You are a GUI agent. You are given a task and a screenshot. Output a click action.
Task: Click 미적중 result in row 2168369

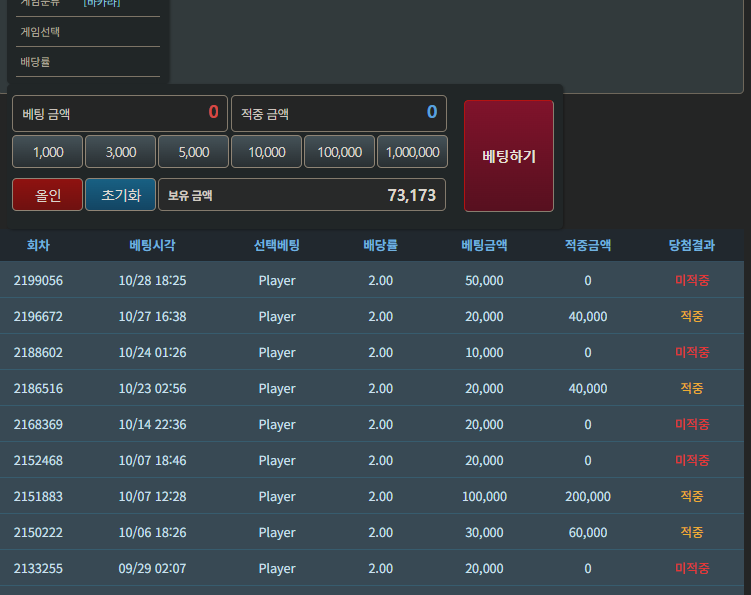692,424
